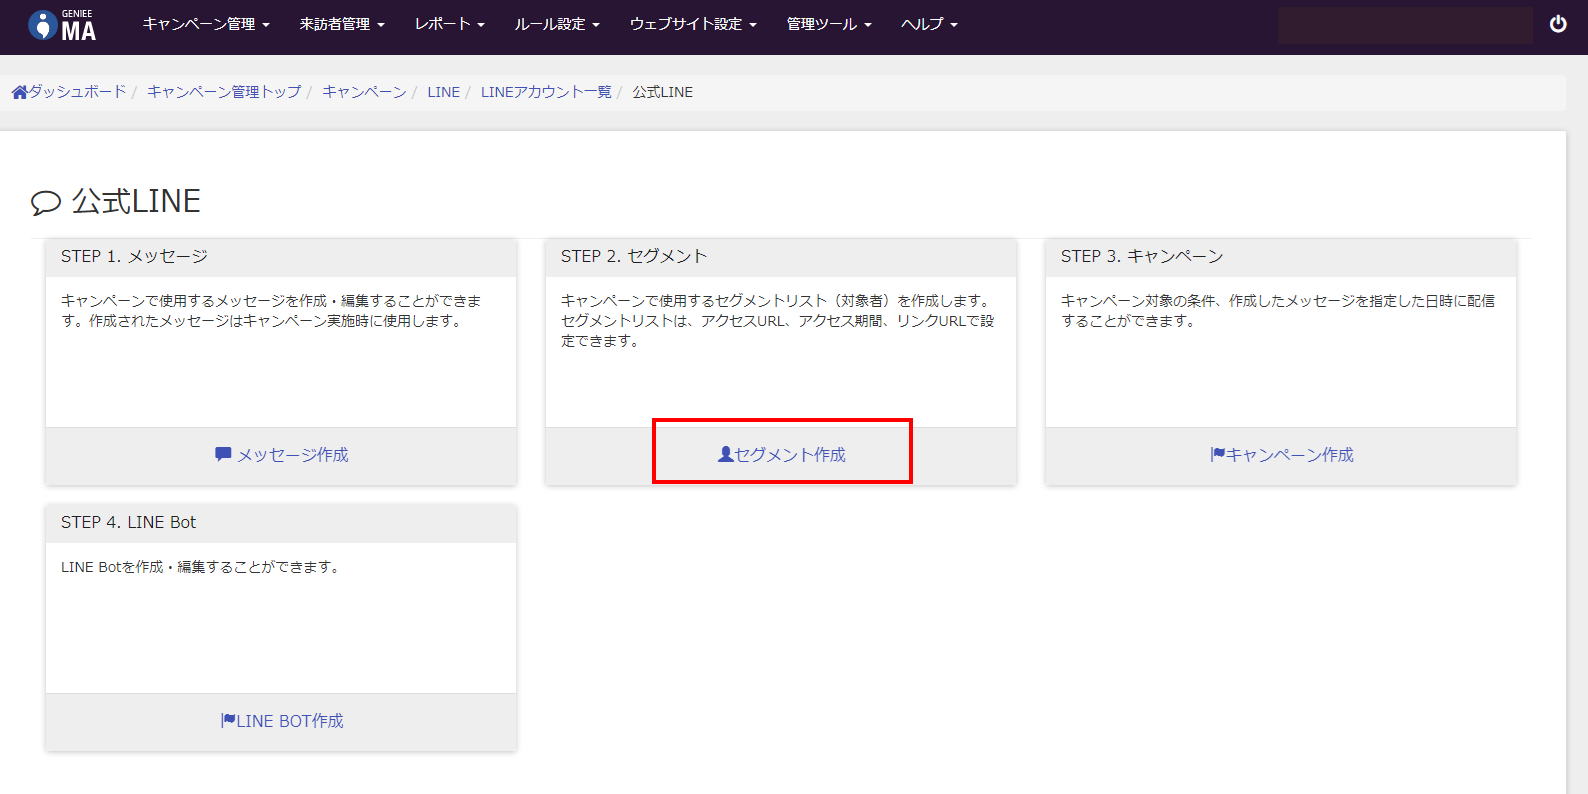
Task: Open キャンペーン管理トップ breadcrumb link
Action: point(224,92)
